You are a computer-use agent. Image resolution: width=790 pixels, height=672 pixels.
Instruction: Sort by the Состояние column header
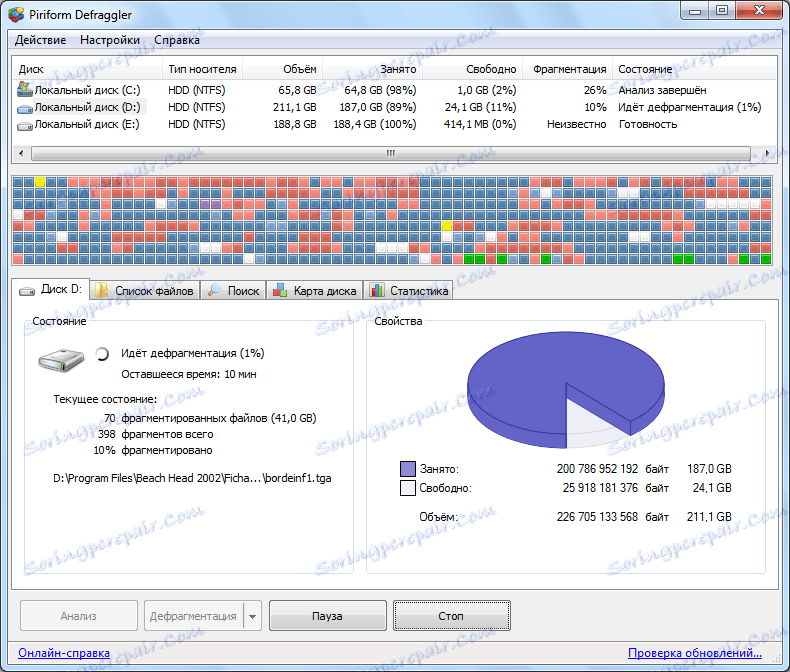tap(694, 69)
